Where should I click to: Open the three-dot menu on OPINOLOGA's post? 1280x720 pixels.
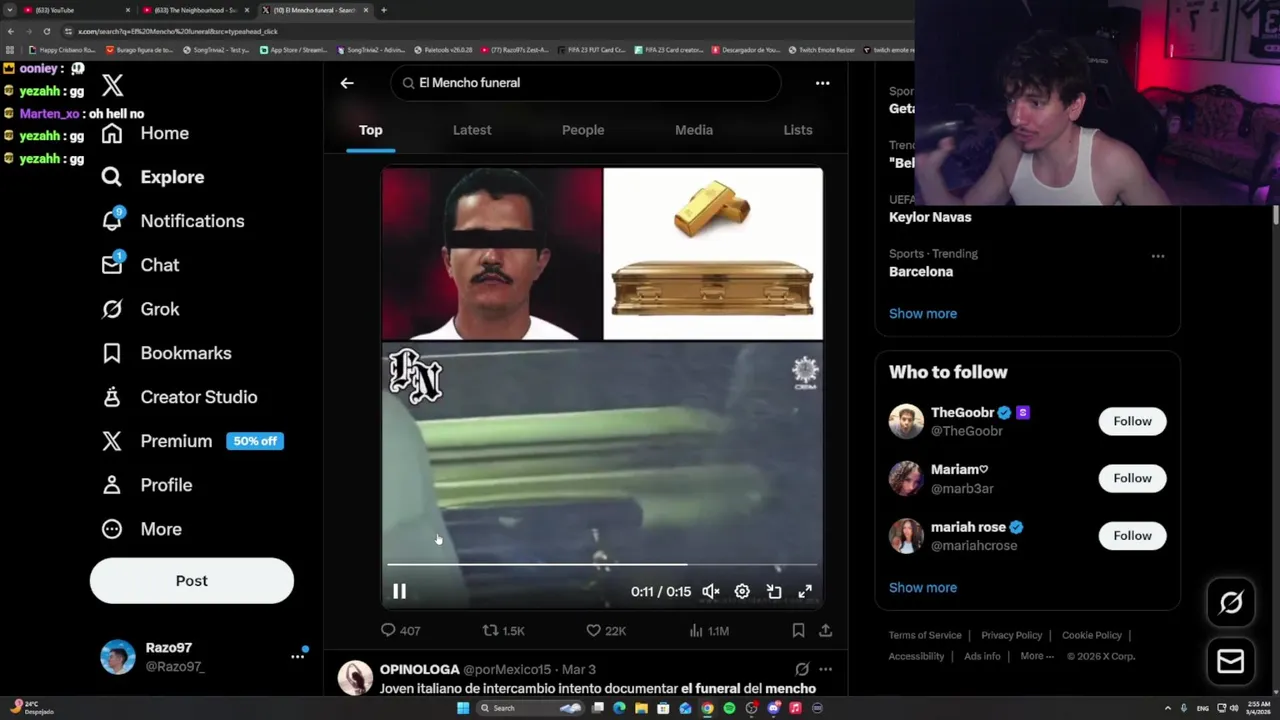825,669
